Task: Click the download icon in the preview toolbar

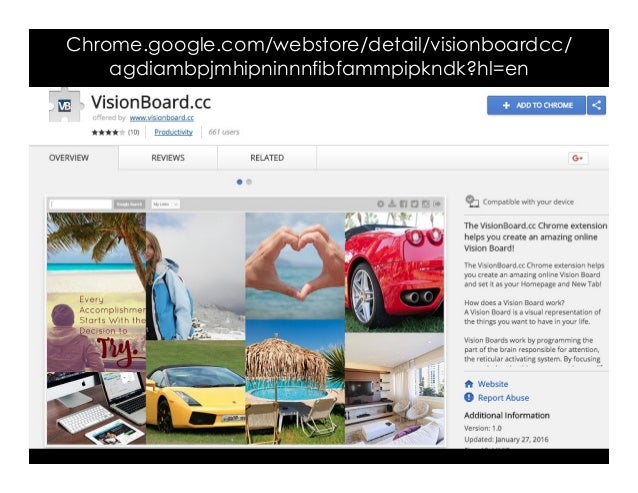Action: 392,204
